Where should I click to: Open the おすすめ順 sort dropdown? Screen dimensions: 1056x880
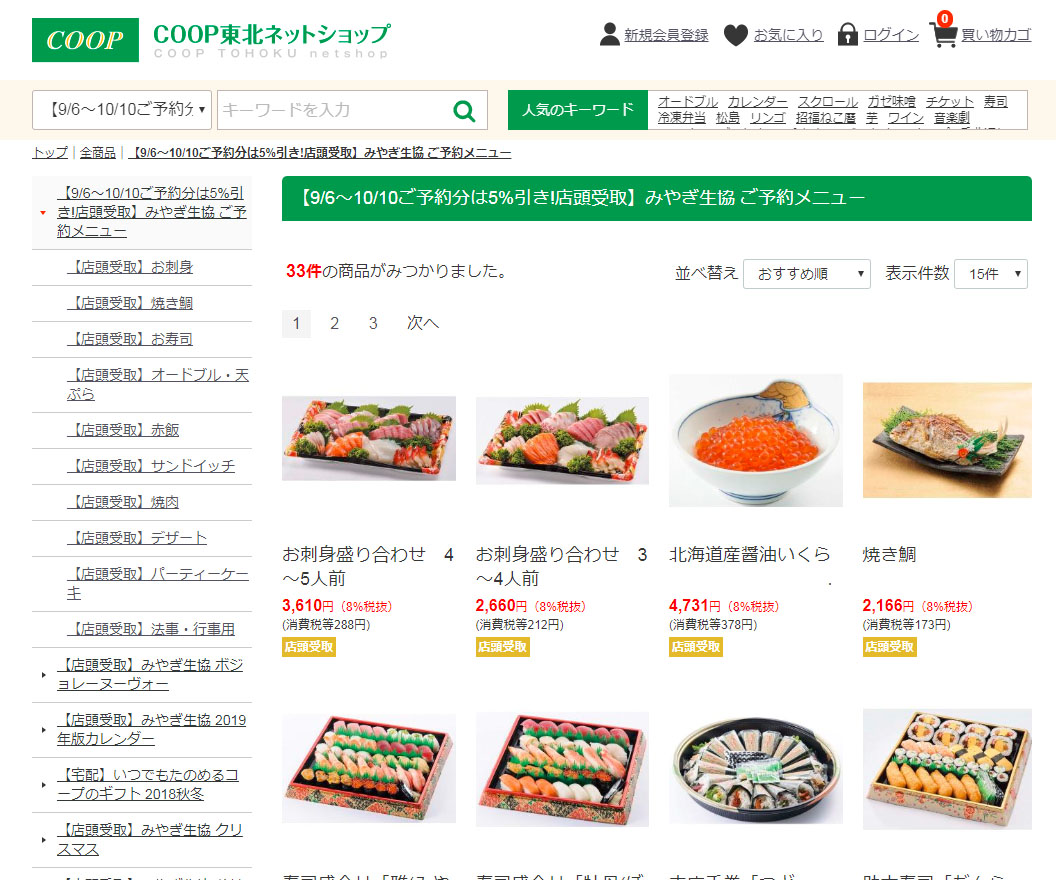click(806, 274)
